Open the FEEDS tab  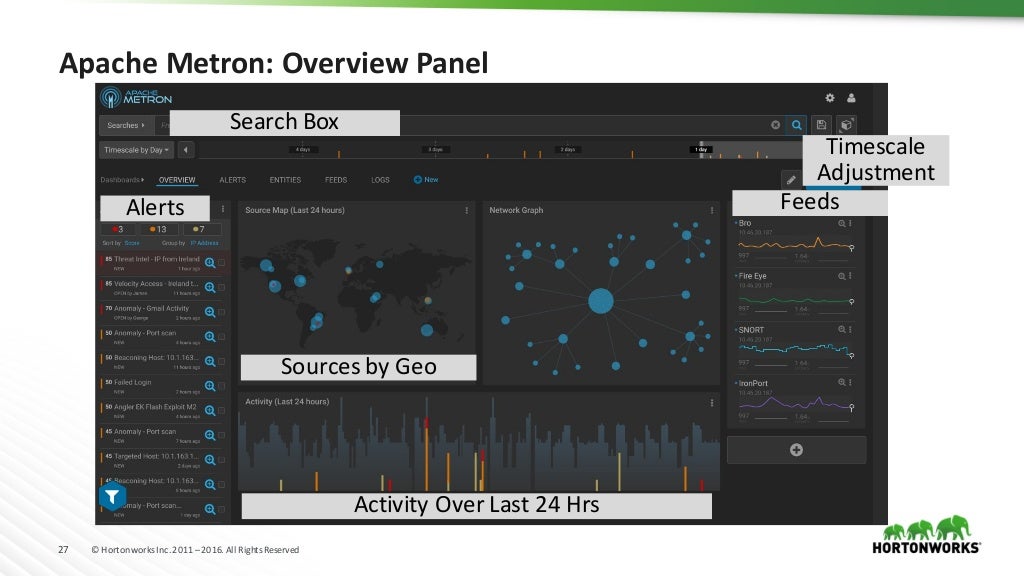tap(336, 180)
